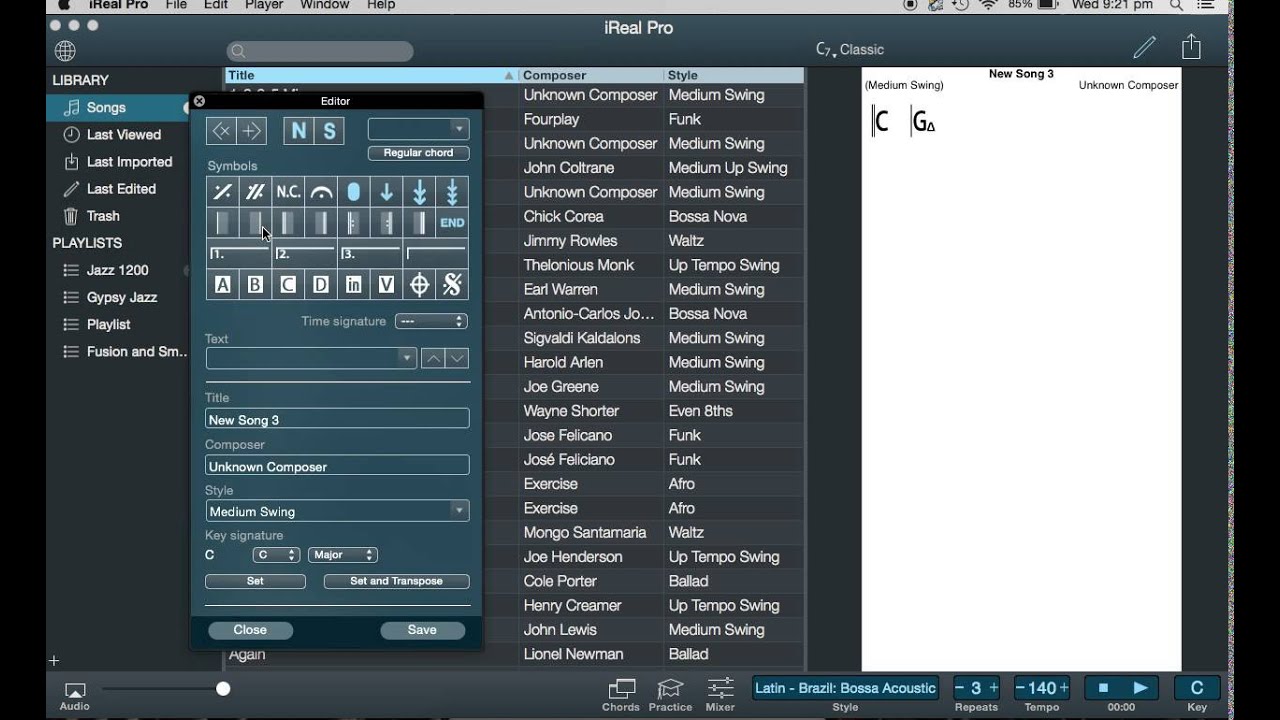Insert rehearsal mark B
Screen dimensions: 1280x720
click(x=256, y=285)
